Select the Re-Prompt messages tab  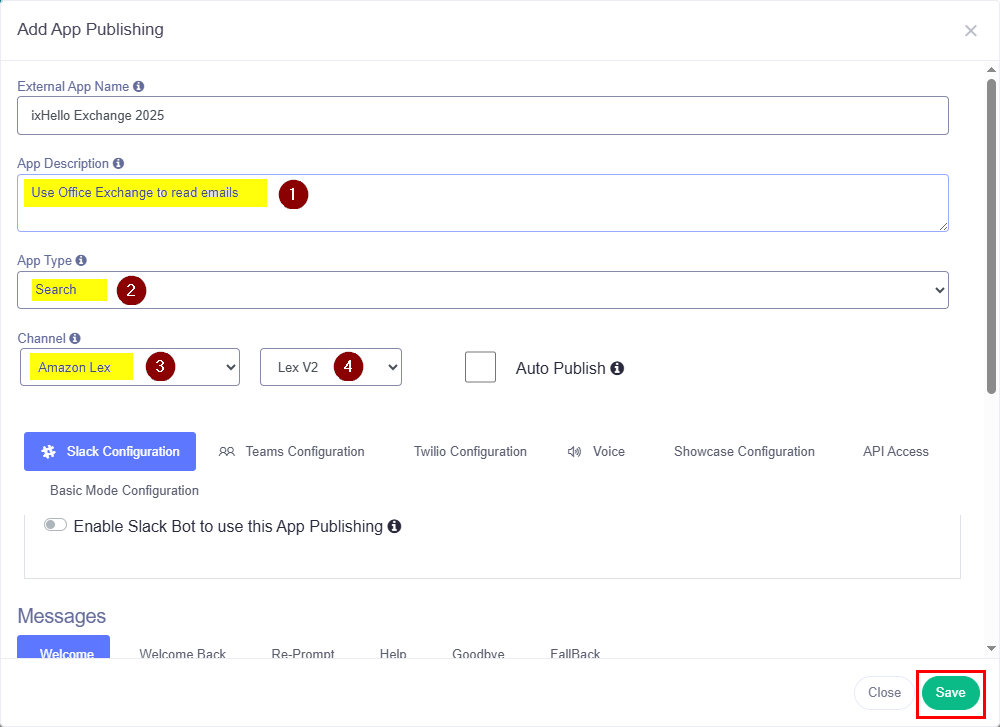pyautogui.click(x=303, y=653)
